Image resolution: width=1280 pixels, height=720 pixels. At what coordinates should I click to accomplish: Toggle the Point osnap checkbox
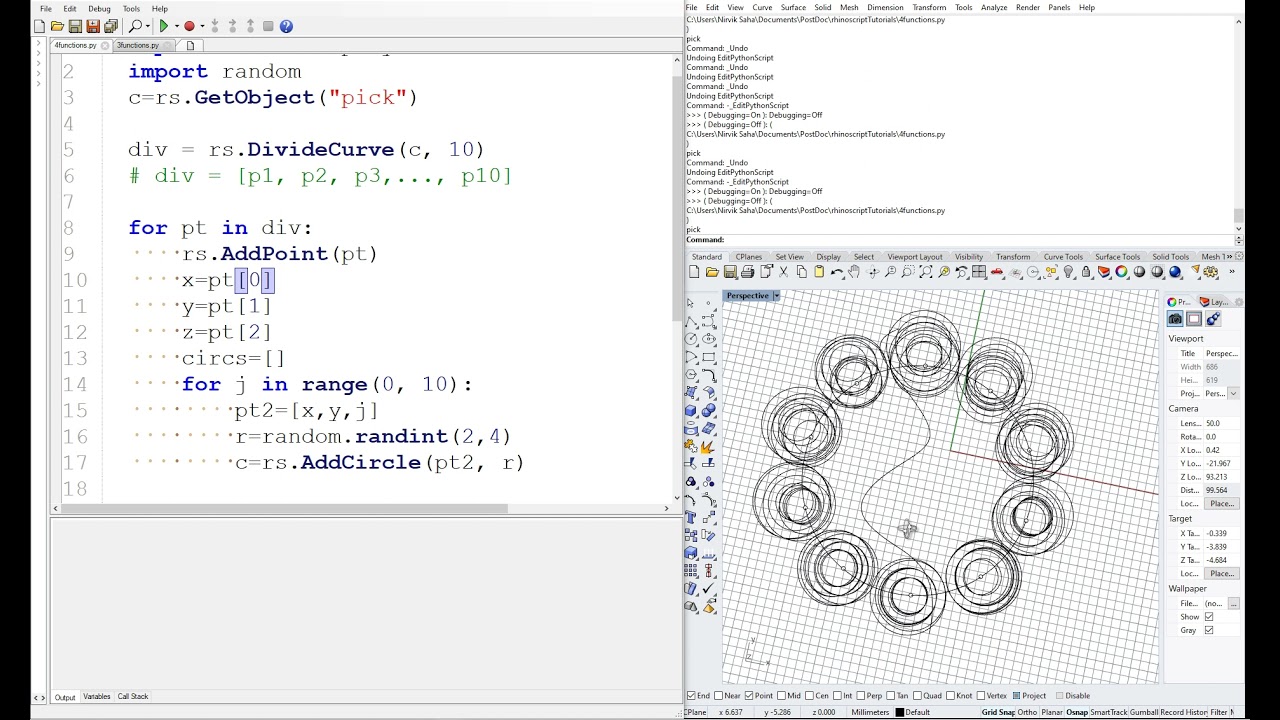click(x=749, y=696)
